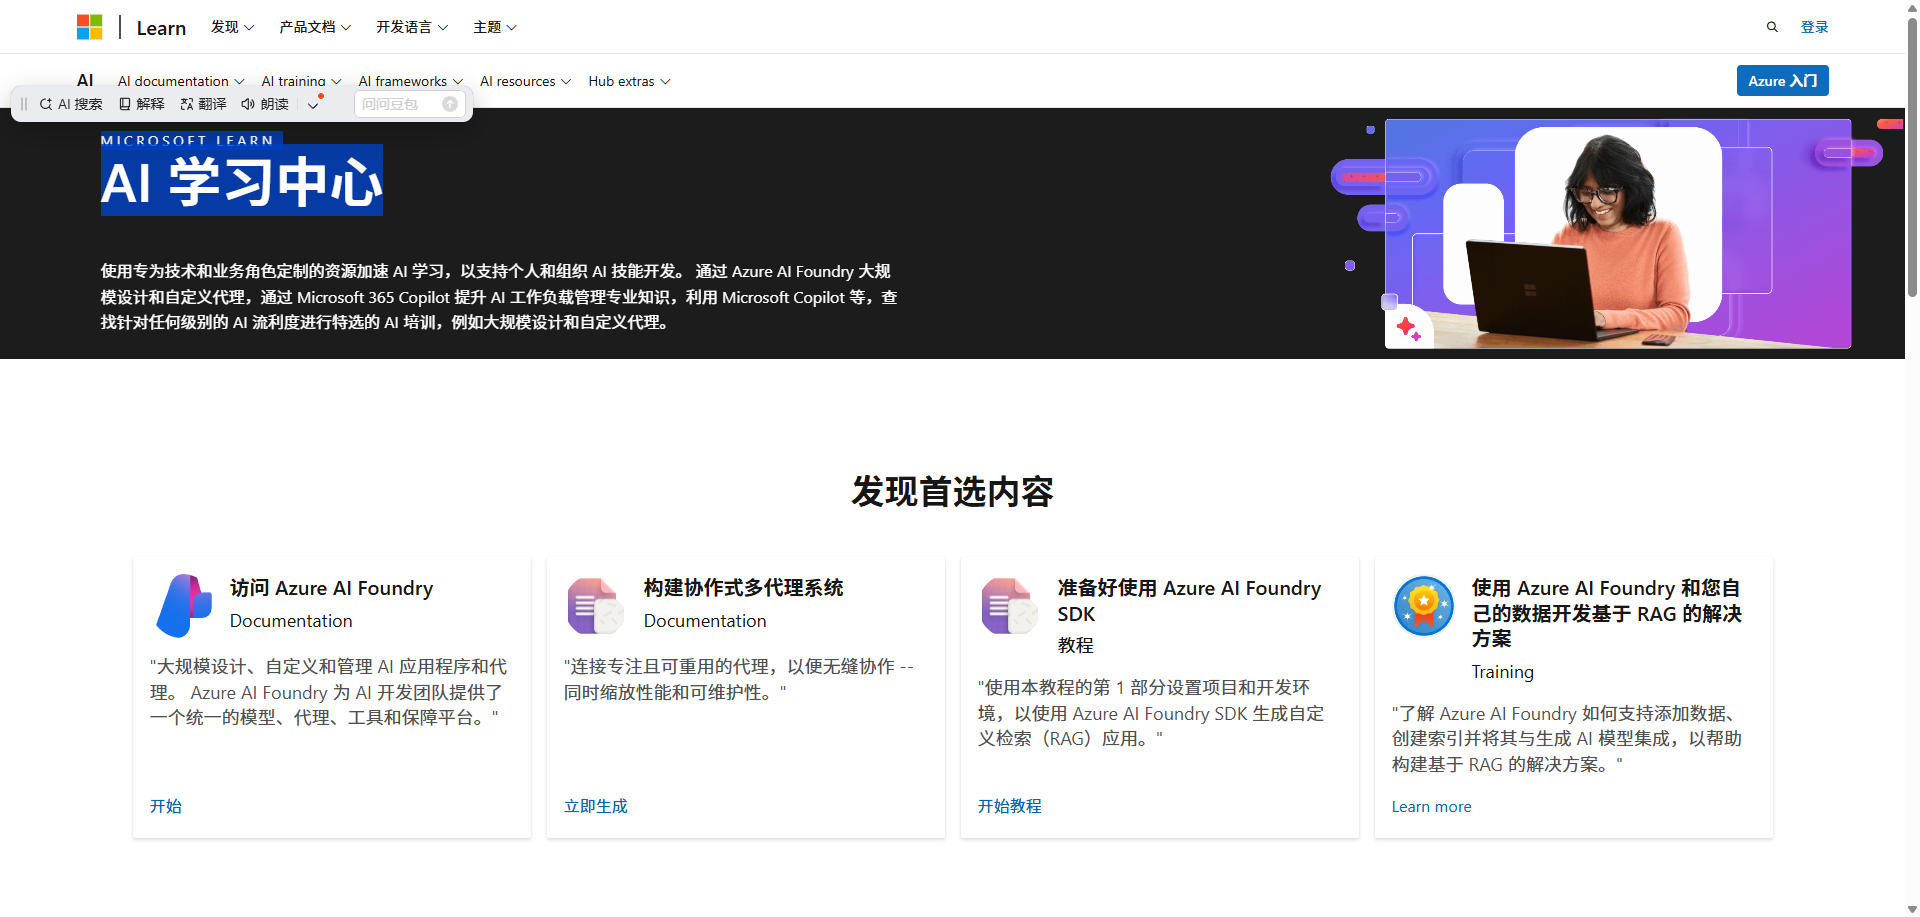Expand the 产品文档 menu
The height and width of the screenshot is (917, 1920).
(315, 27)
